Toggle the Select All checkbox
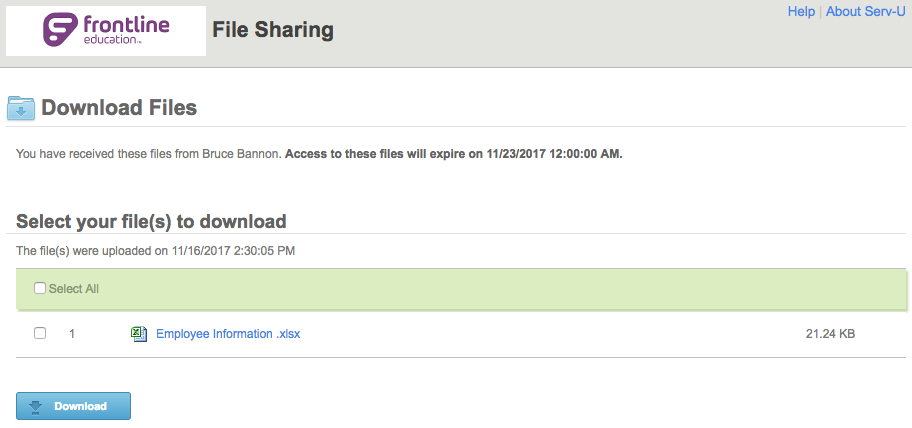 40,288
